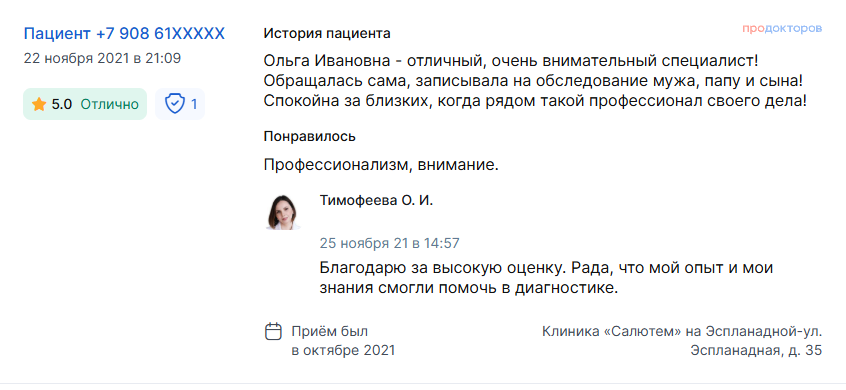The width and height of the screenshot is (846, 390).
Task: Click the Приём был в октябре 2021 text
Action: tap(344, 341)
